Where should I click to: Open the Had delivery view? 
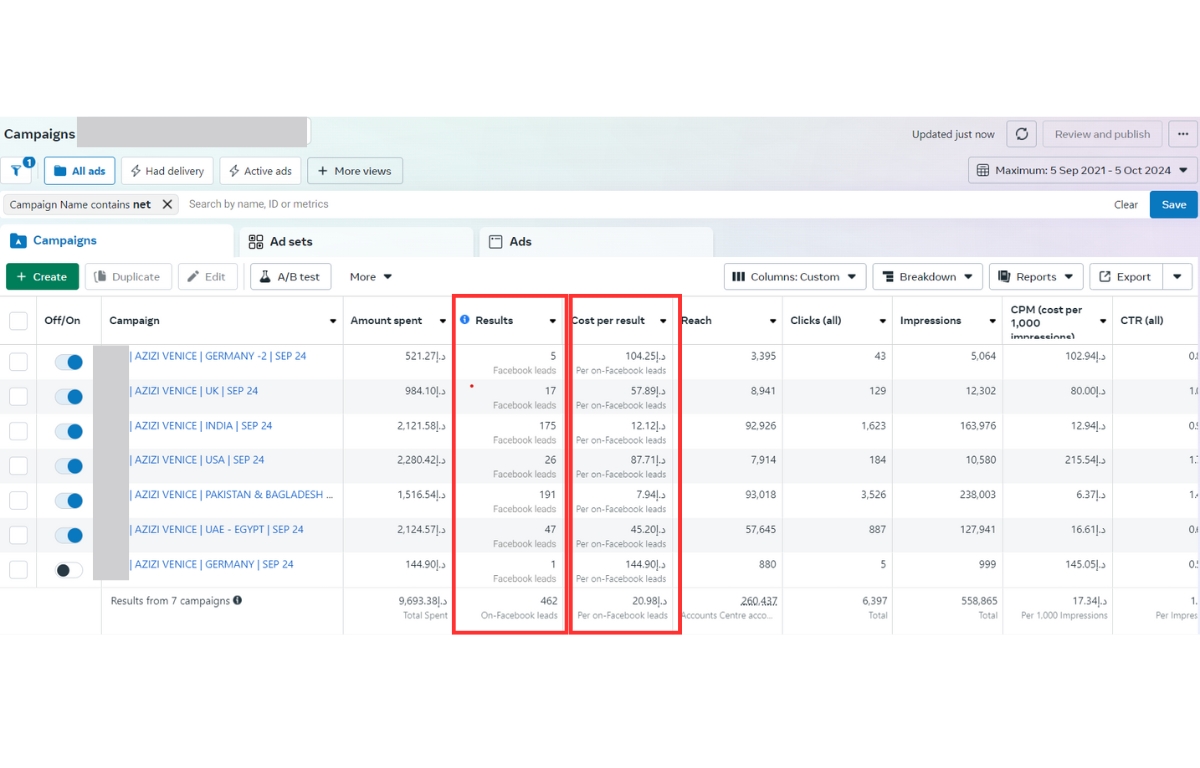point(167,171)
